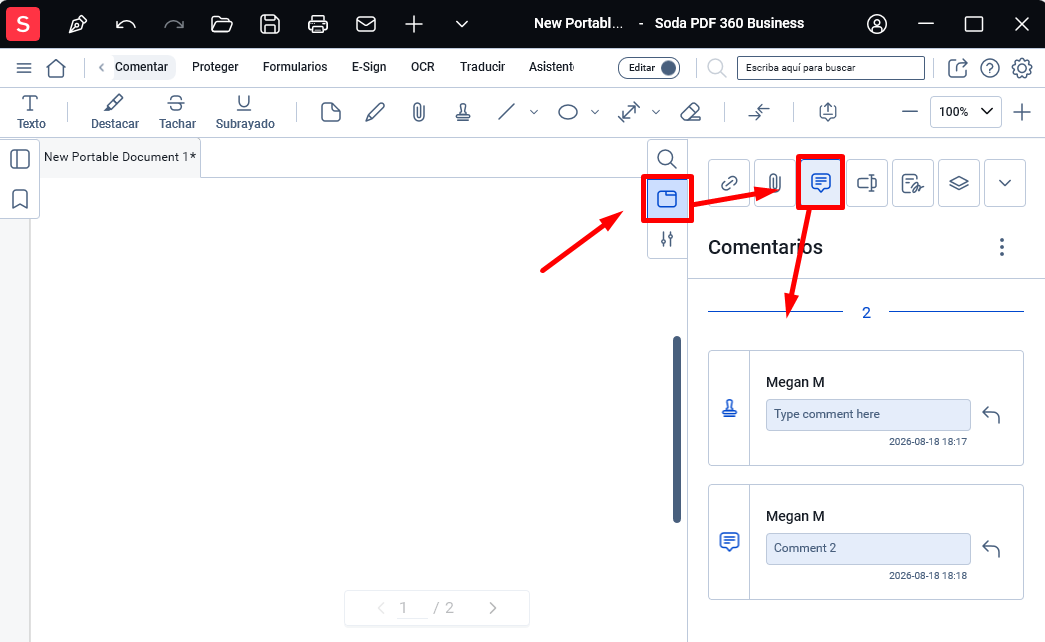
Task: Select the ellipse shape tool
Action: pyautogui.click(x=568, y=112)
